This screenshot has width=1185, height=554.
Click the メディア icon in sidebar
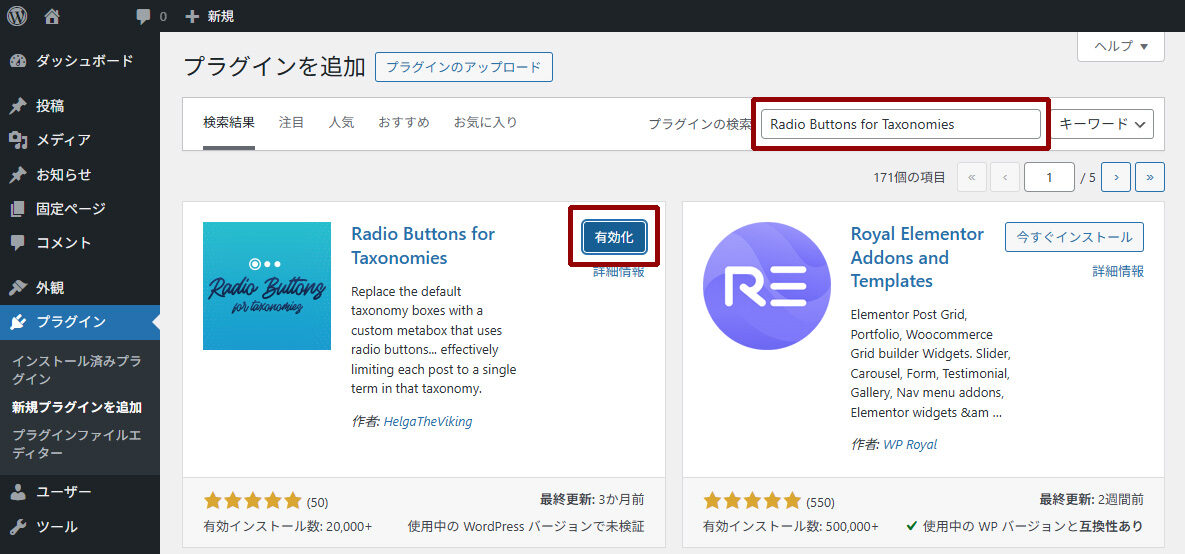18,140
